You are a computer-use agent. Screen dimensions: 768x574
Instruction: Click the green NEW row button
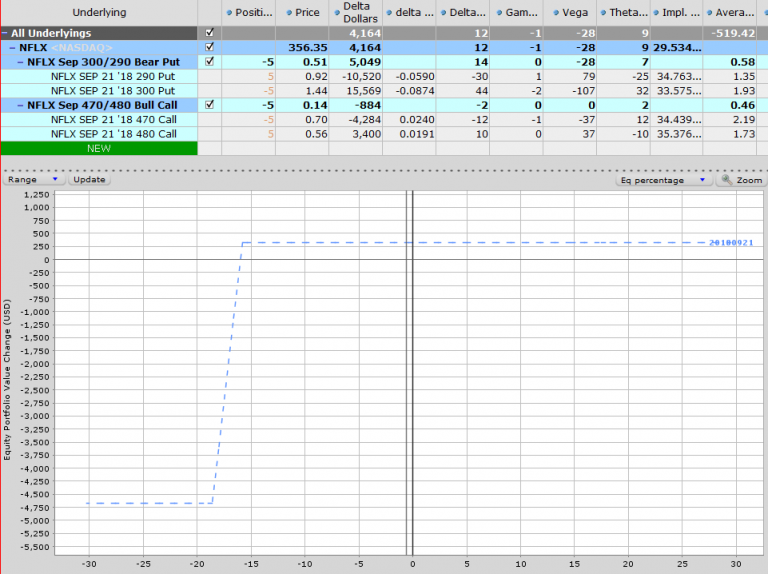pyautogui.click(x=99, y=148)
